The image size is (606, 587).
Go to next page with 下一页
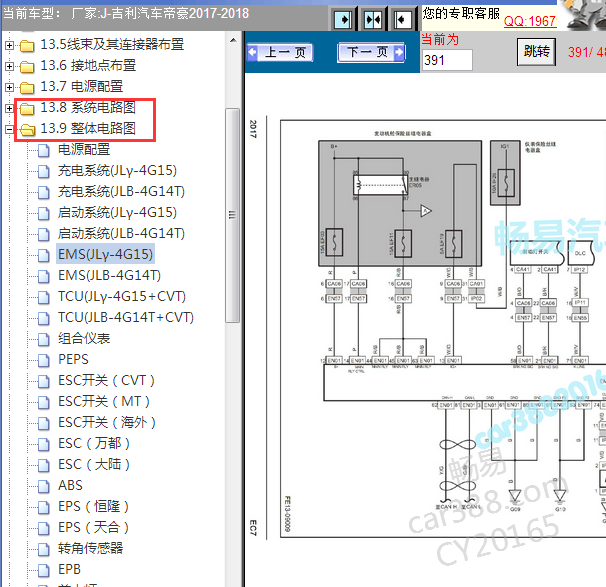pyautogui.click(x=371, y=52)
